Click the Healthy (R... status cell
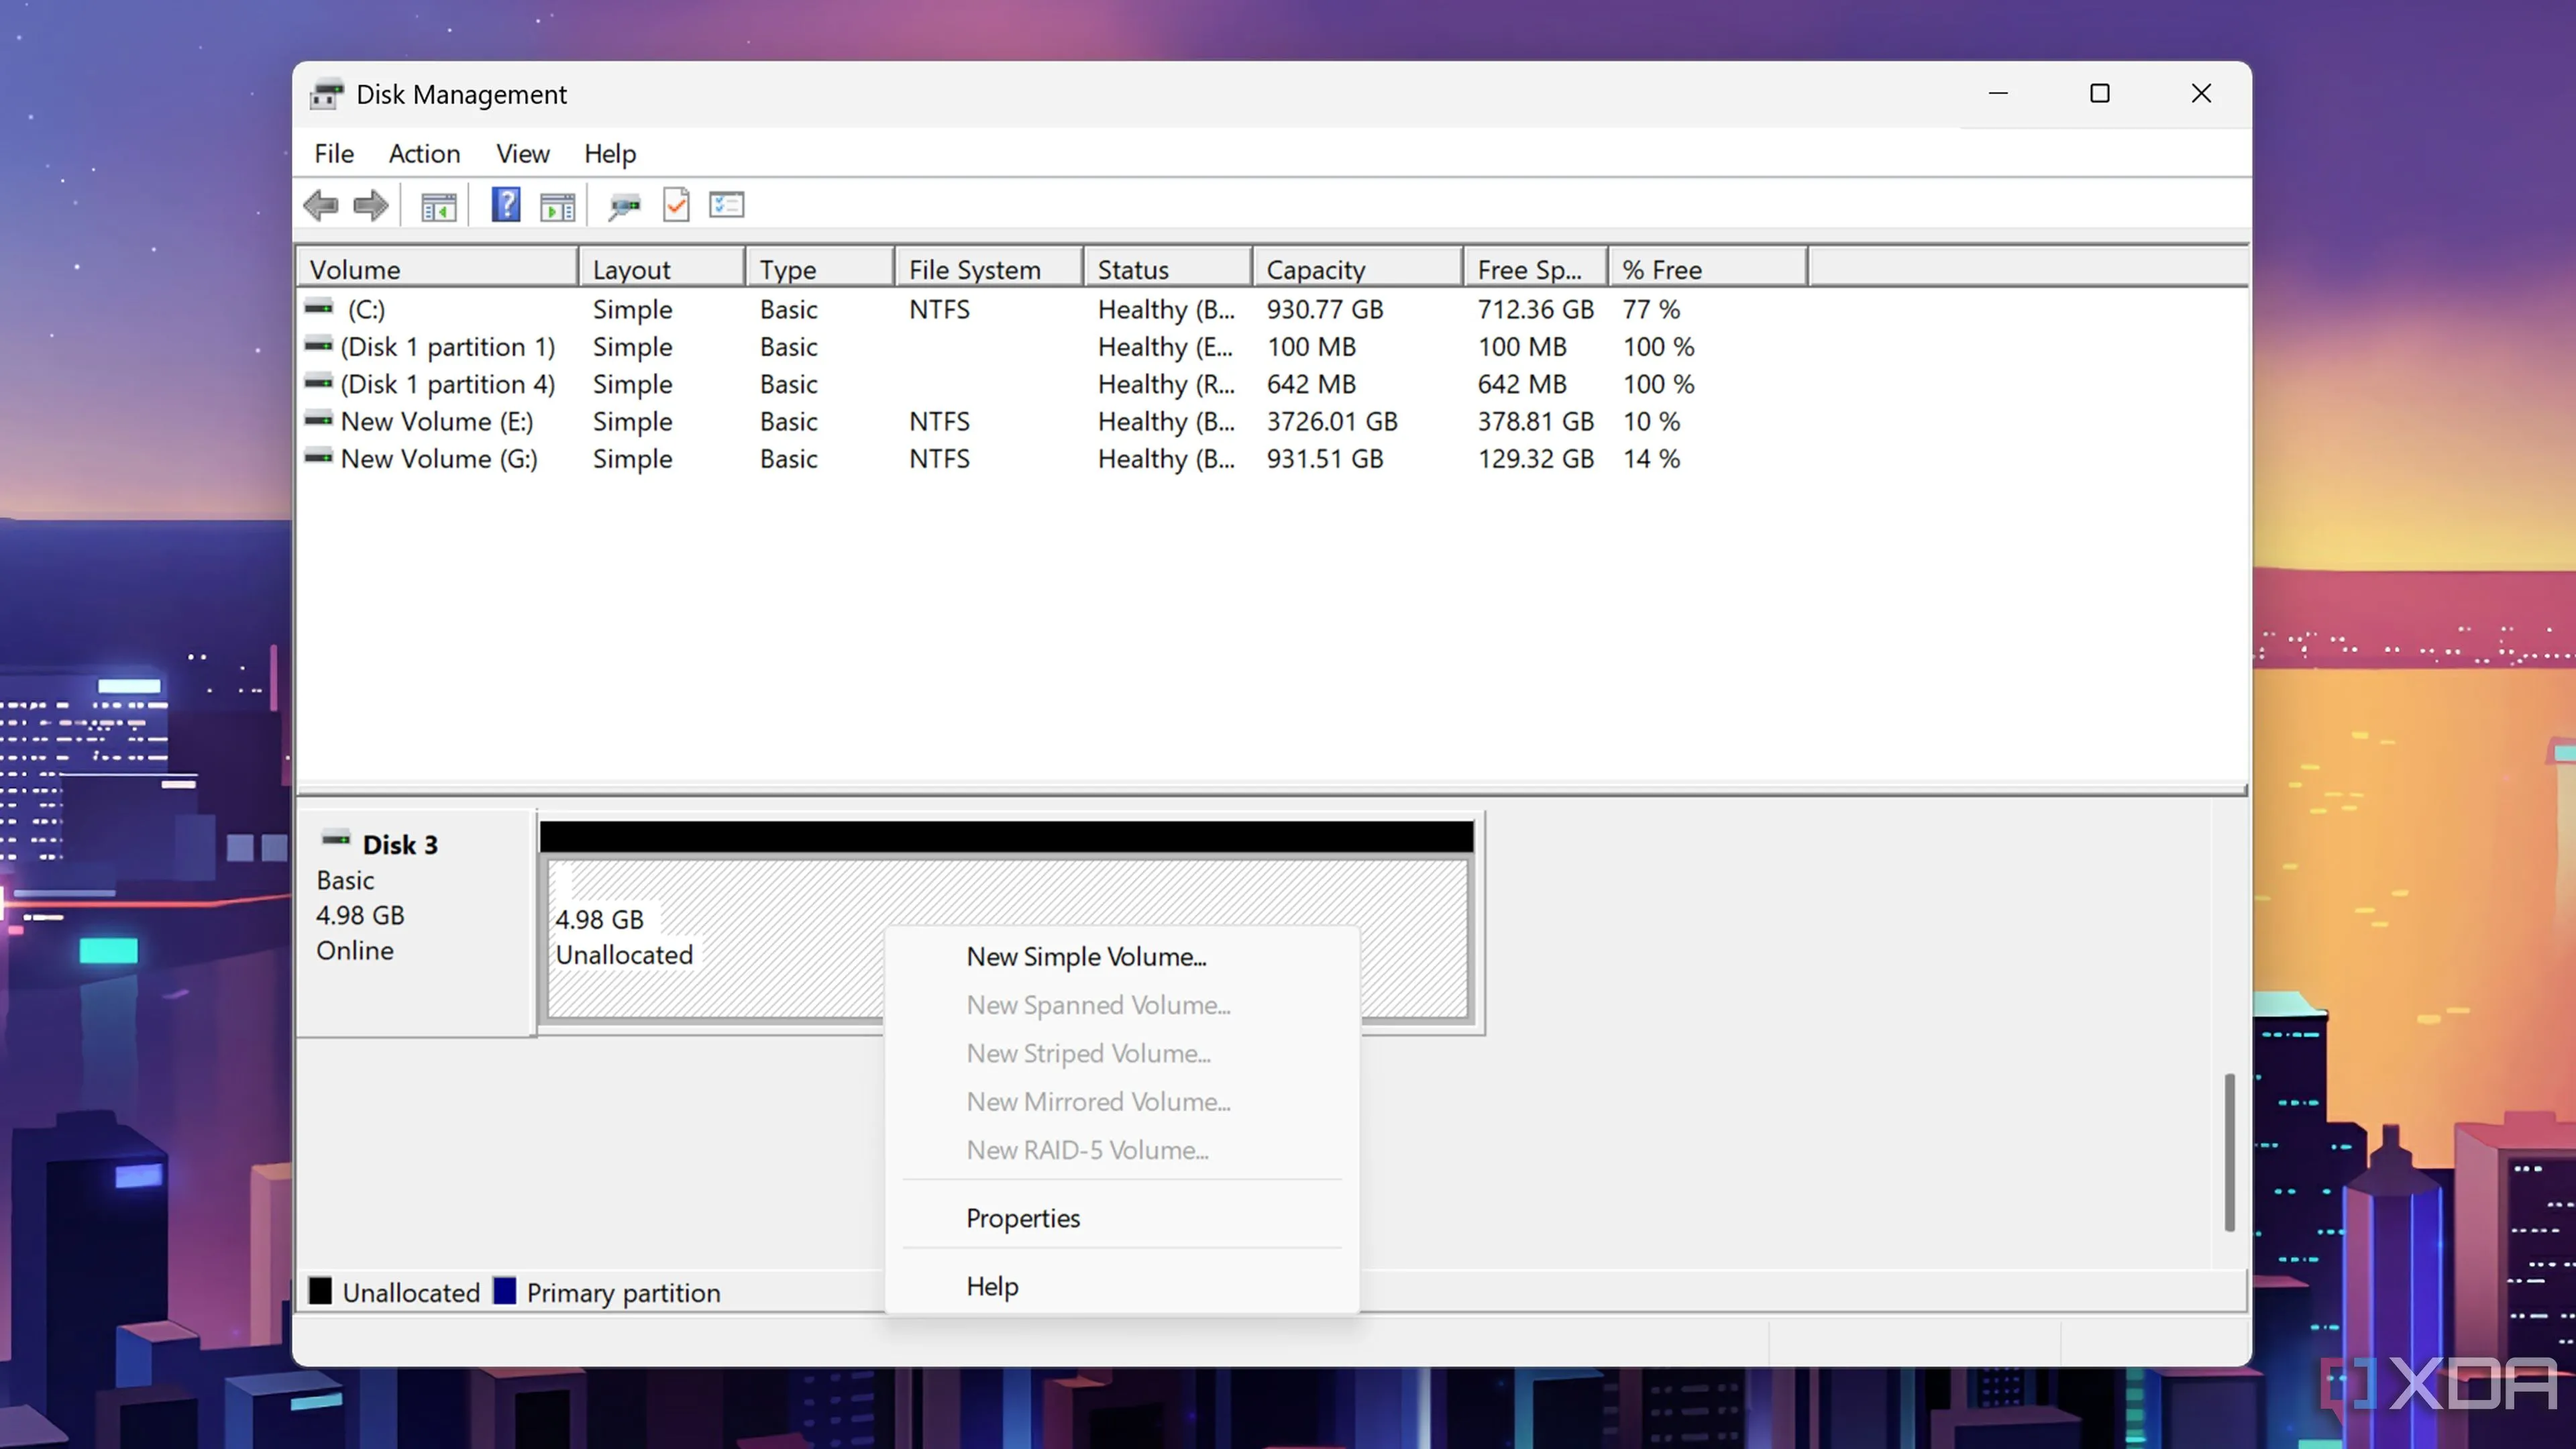 pos(1166,384)
